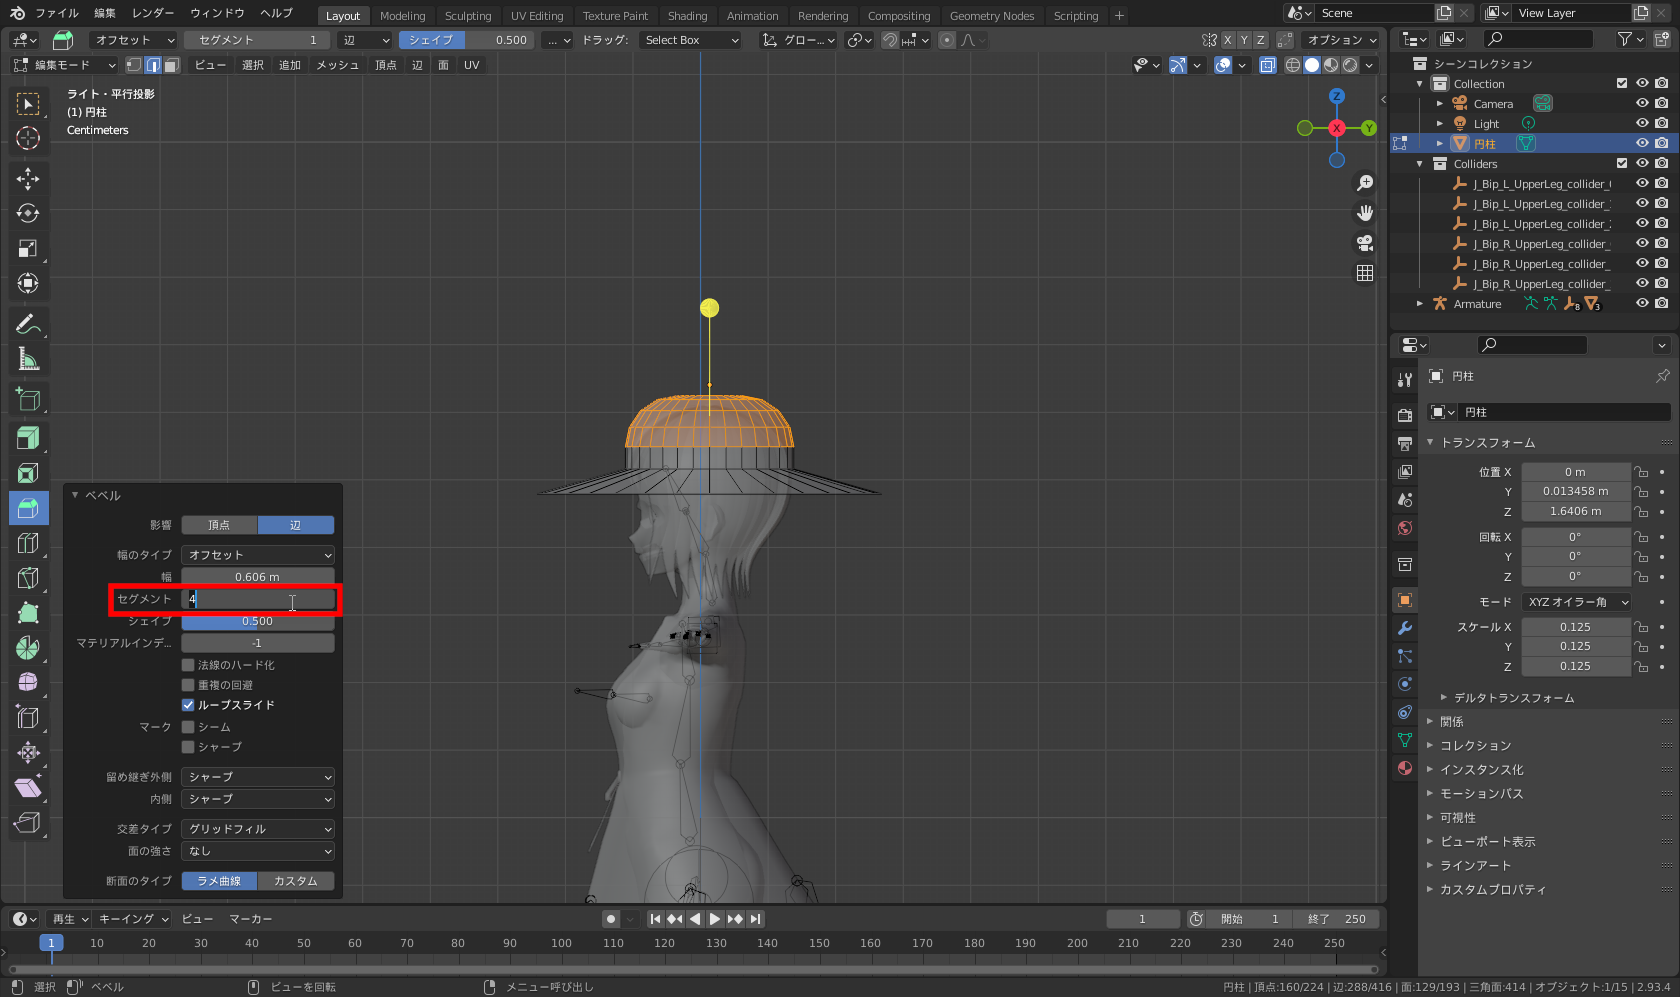Enable the シーム mark checkbox
The image size is (1680, 997).
(x=188, y=727)
